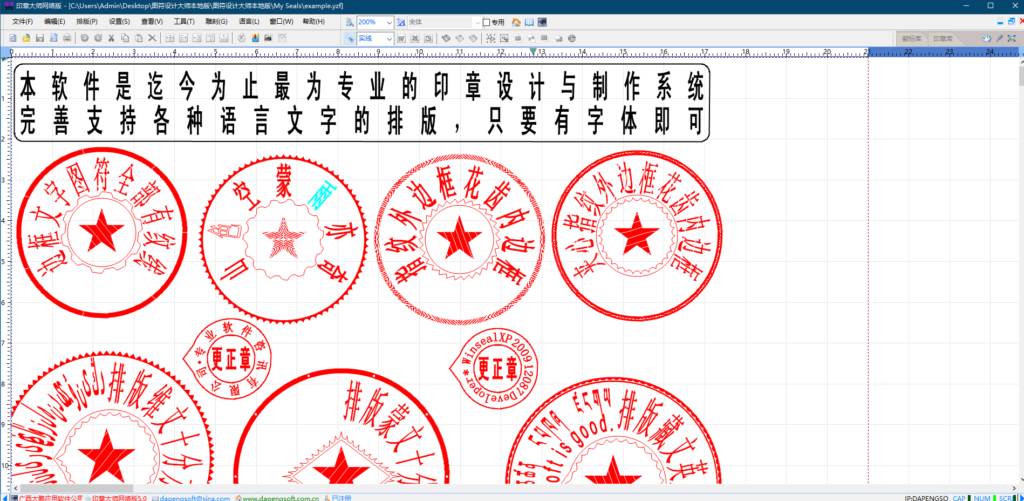Toggle the 专用 checkbox

[x=486, y=22]
